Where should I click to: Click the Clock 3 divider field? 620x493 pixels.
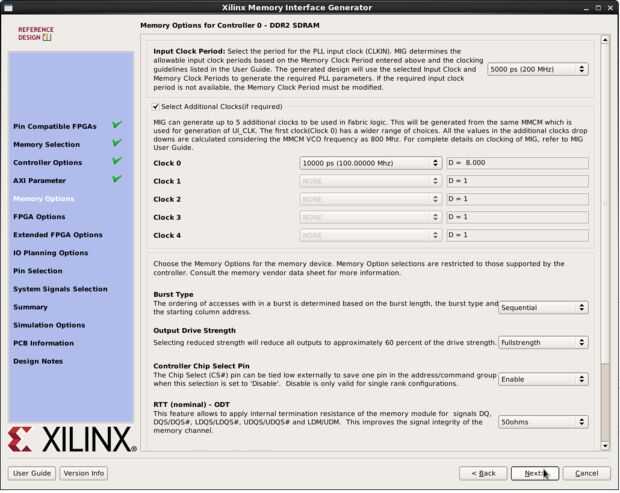517,217
